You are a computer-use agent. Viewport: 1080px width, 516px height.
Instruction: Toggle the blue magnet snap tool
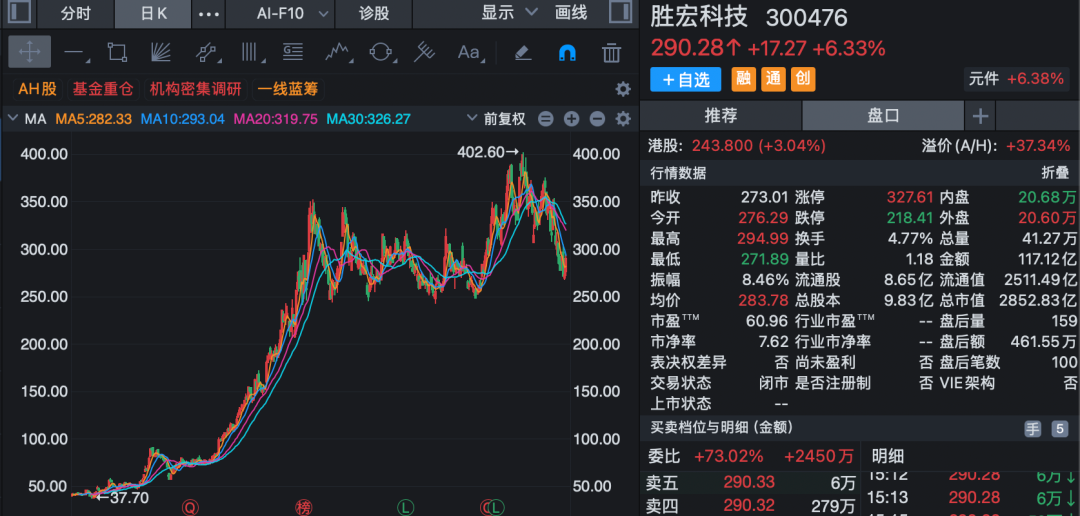click(567, 52)
